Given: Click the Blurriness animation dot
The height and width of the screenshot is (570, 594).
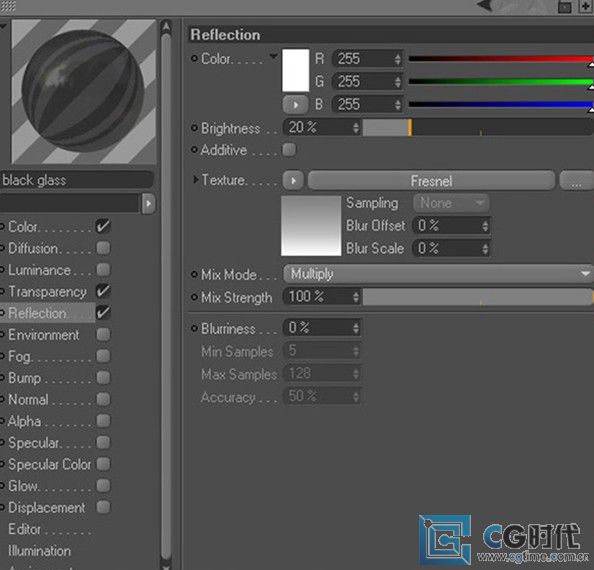Looking at the screenshot, I should point(194,328).
